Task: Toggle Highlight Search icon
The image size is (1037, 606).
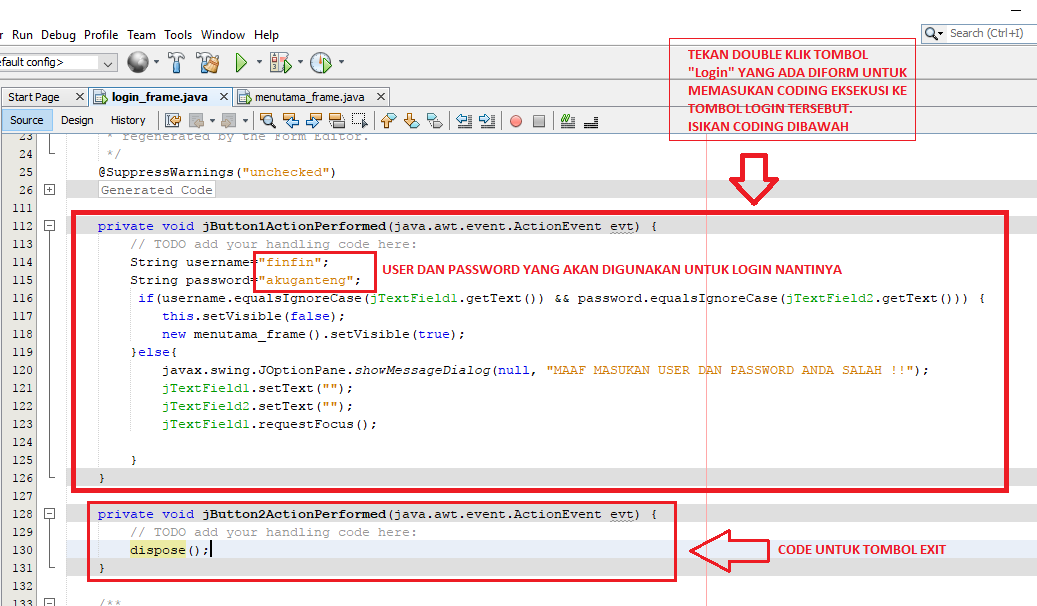Action: pos(337,120)
